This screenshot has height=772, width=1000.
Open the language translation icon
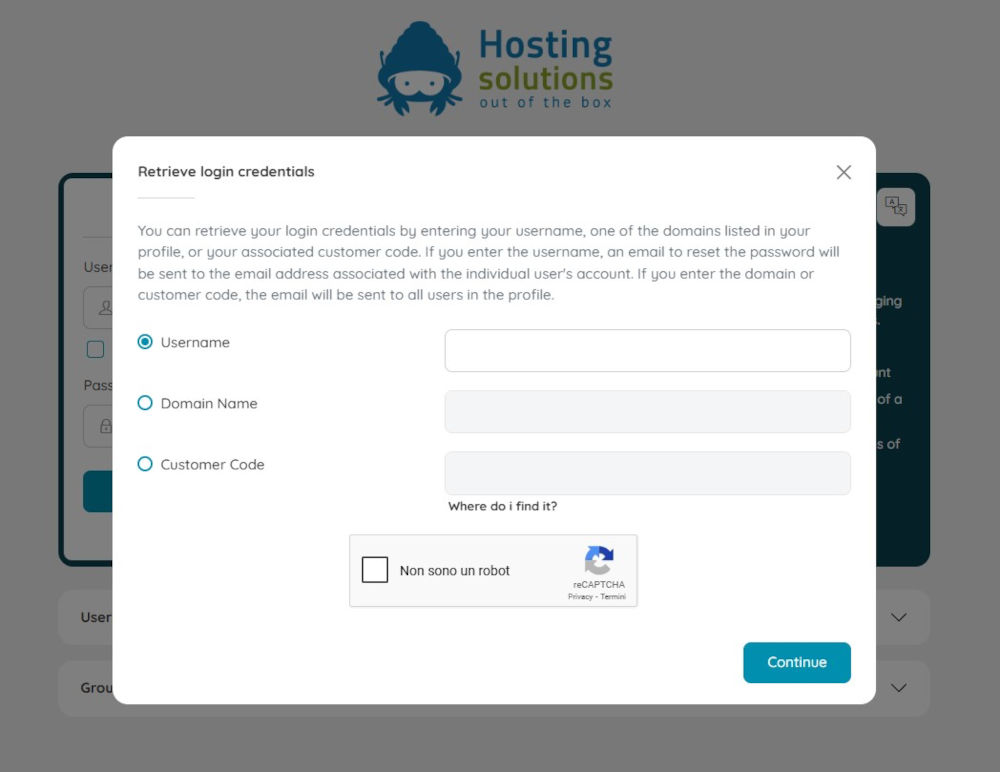coord(895,207)
